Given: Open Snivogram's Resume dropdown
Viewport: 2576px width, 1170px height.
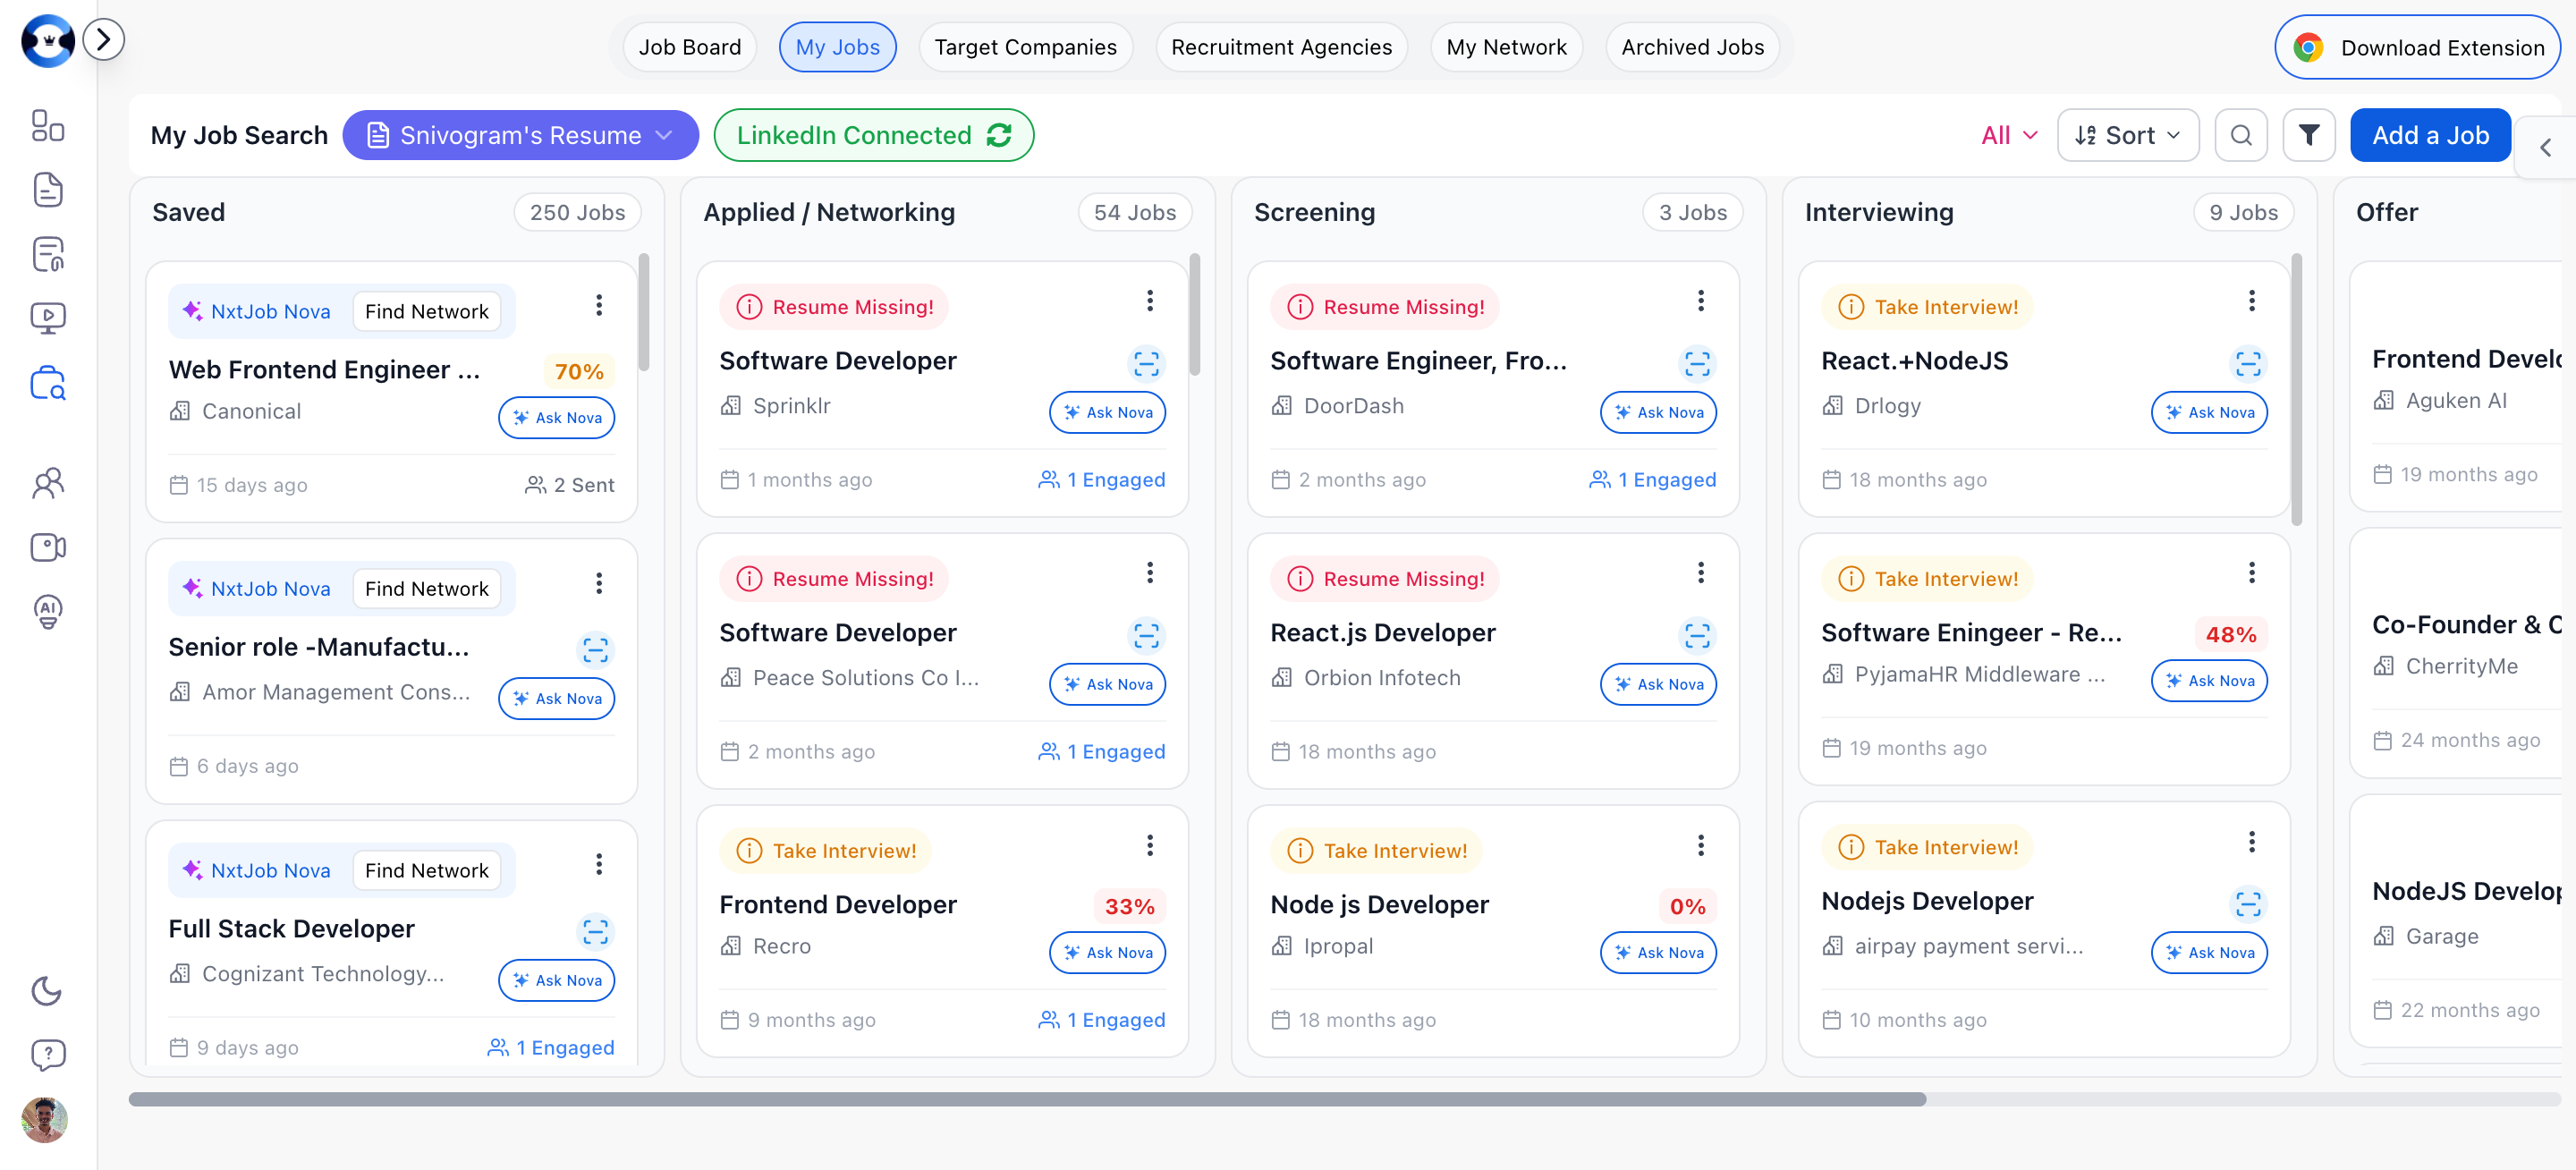Looking at the screenshot, I should (520, 135).
